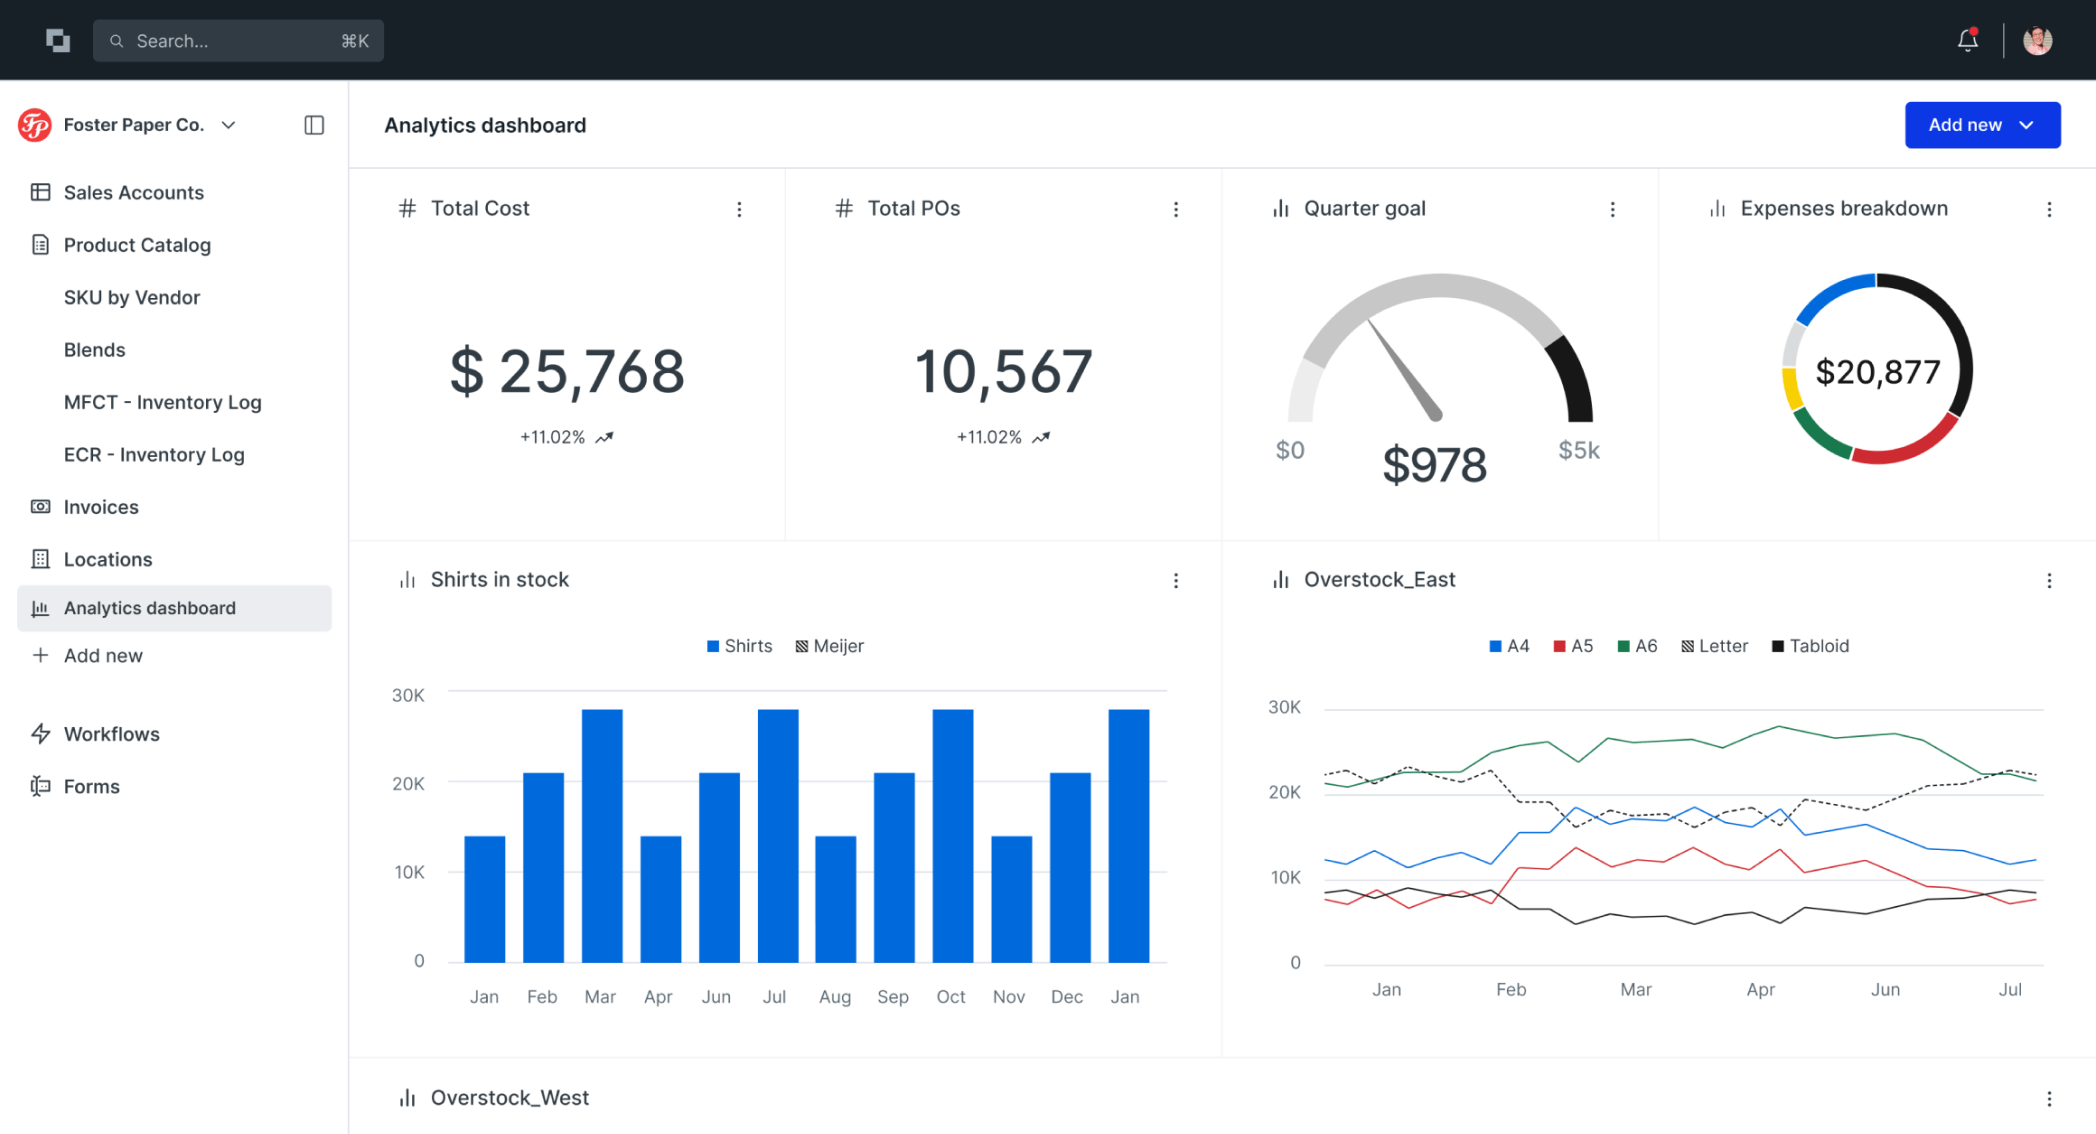
Task: Expand the Add new button dropdown
Action: pos(1982,125)
